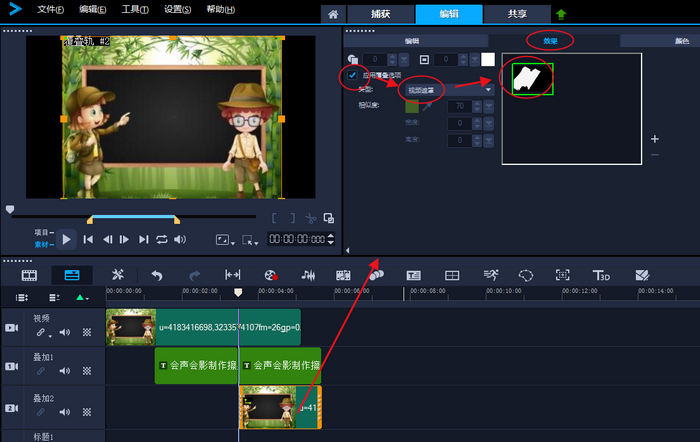This screenshot has width=700, height=442.
Task: Switch playback mode to 素材 (clip)
Action: click(42, 244)
